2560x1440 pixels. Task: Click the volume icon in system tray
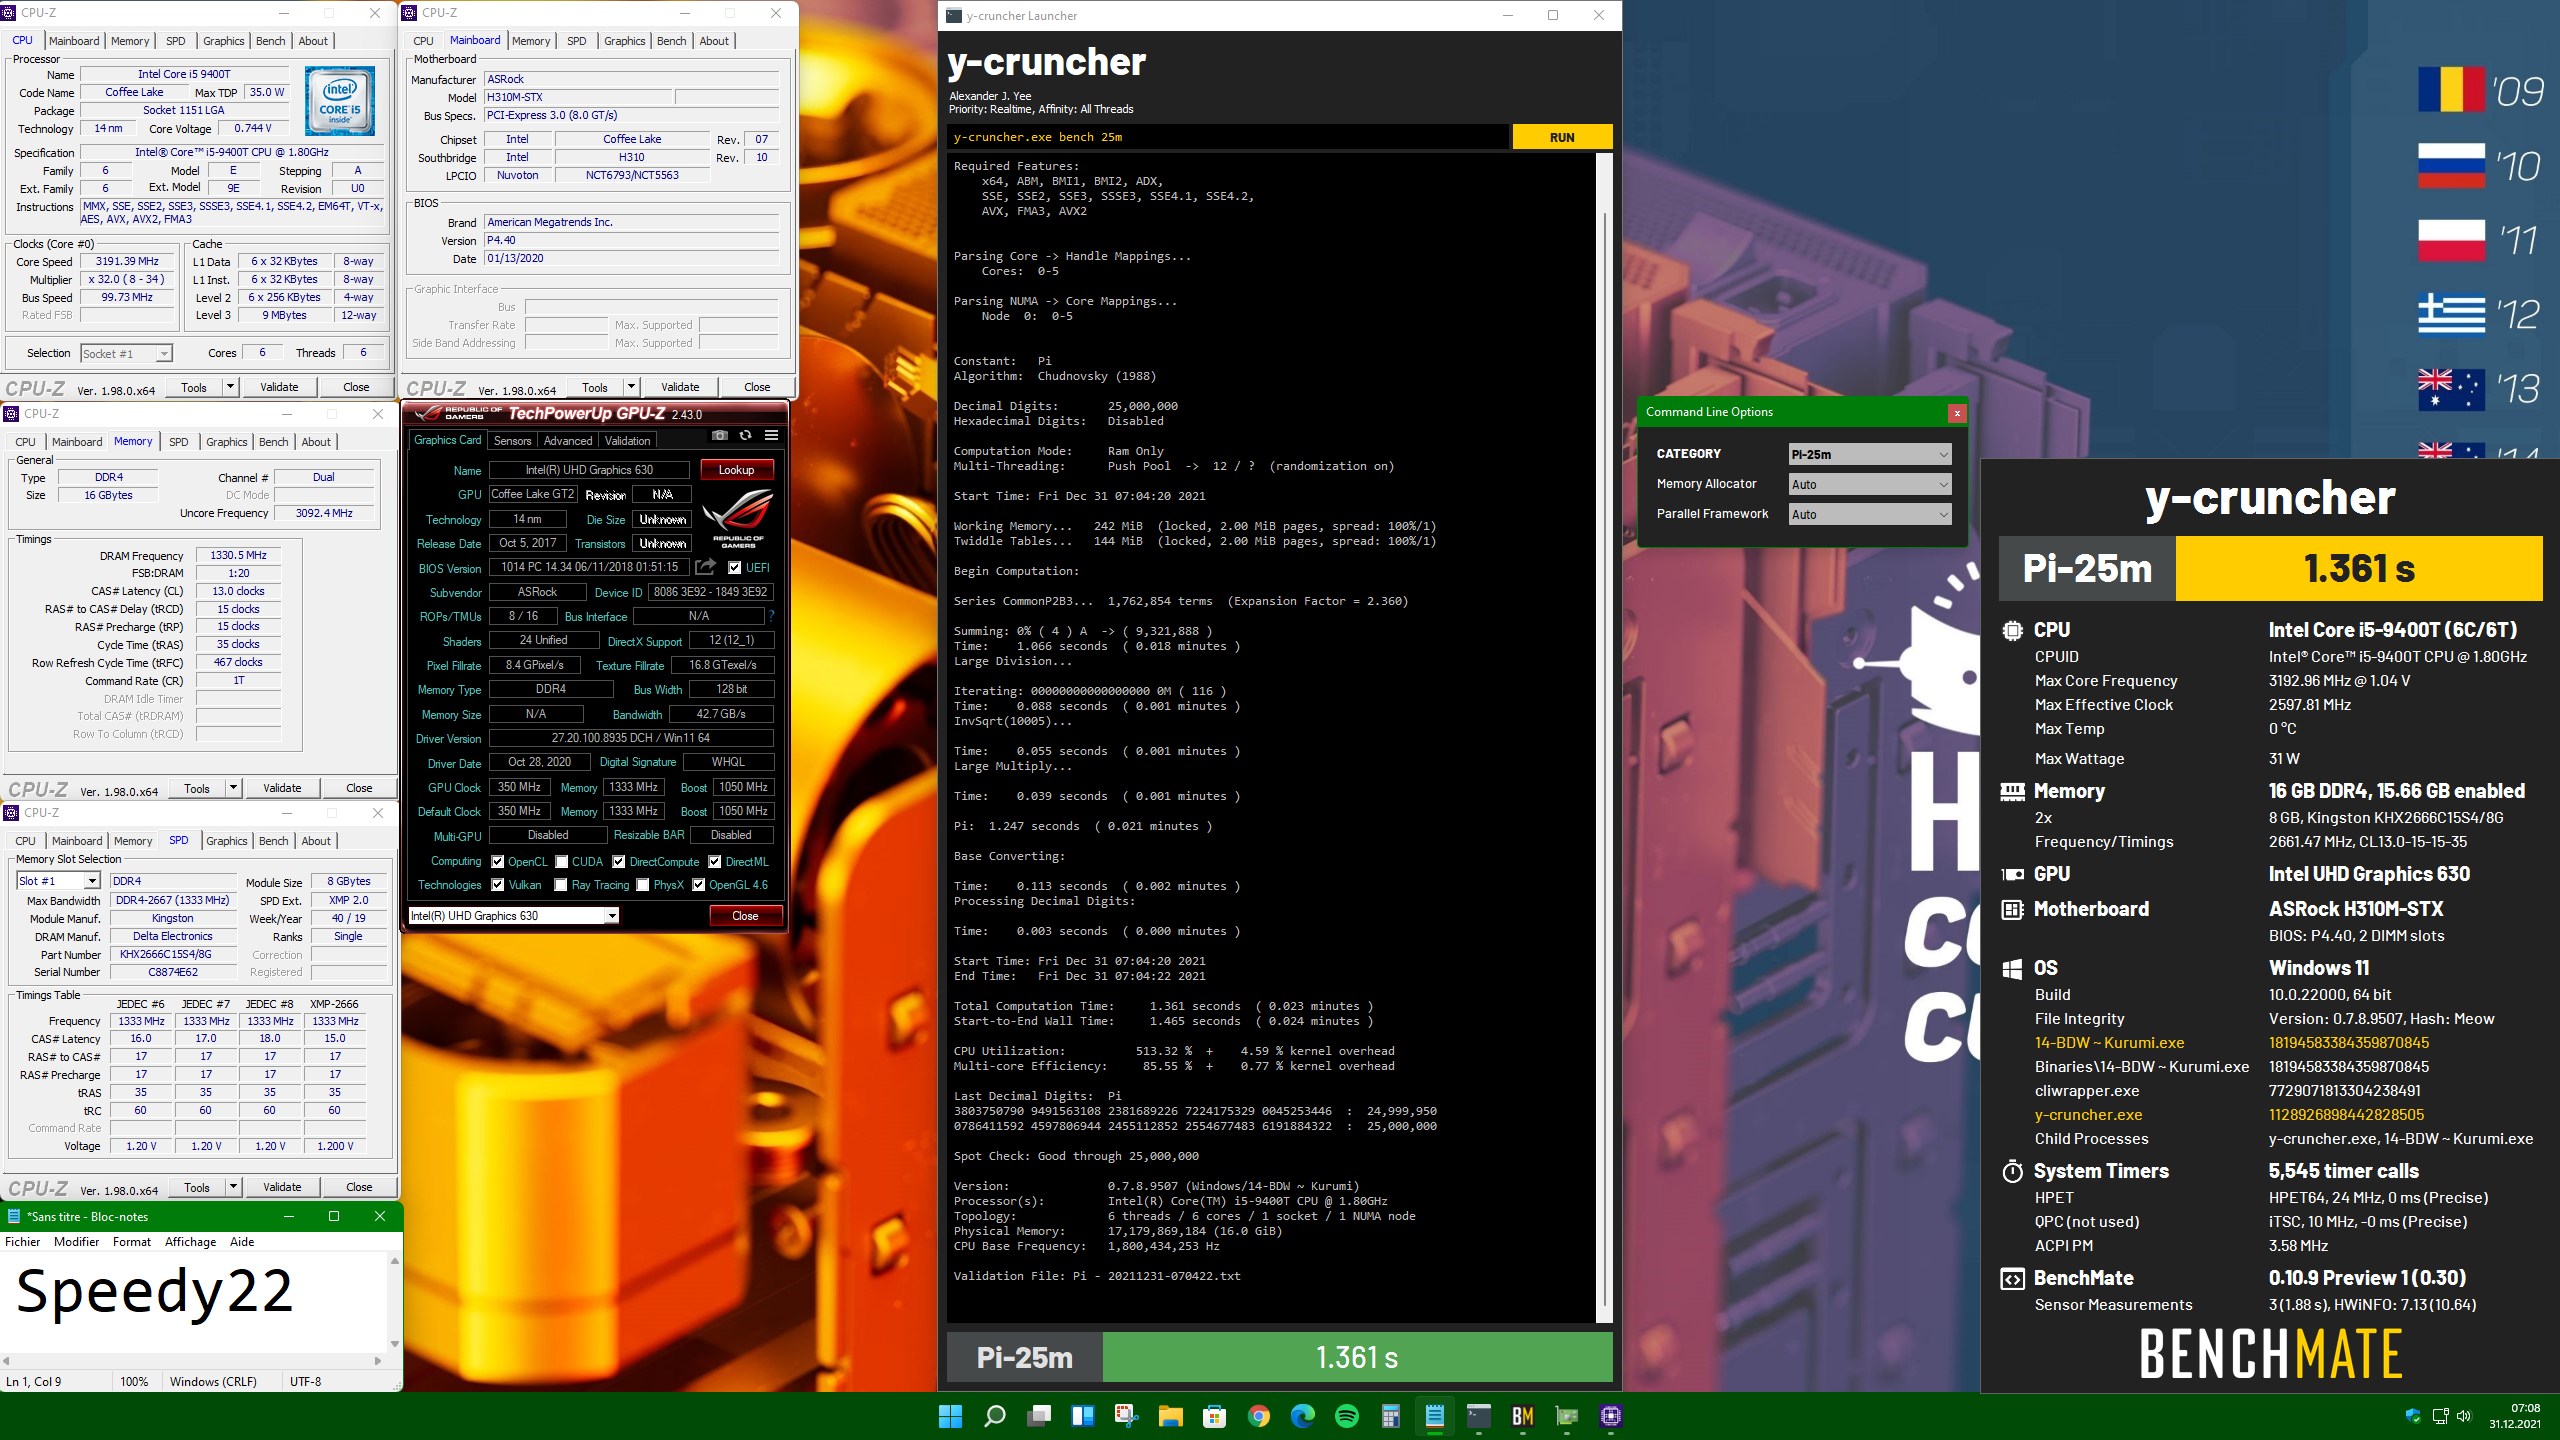[2464, 1416]
